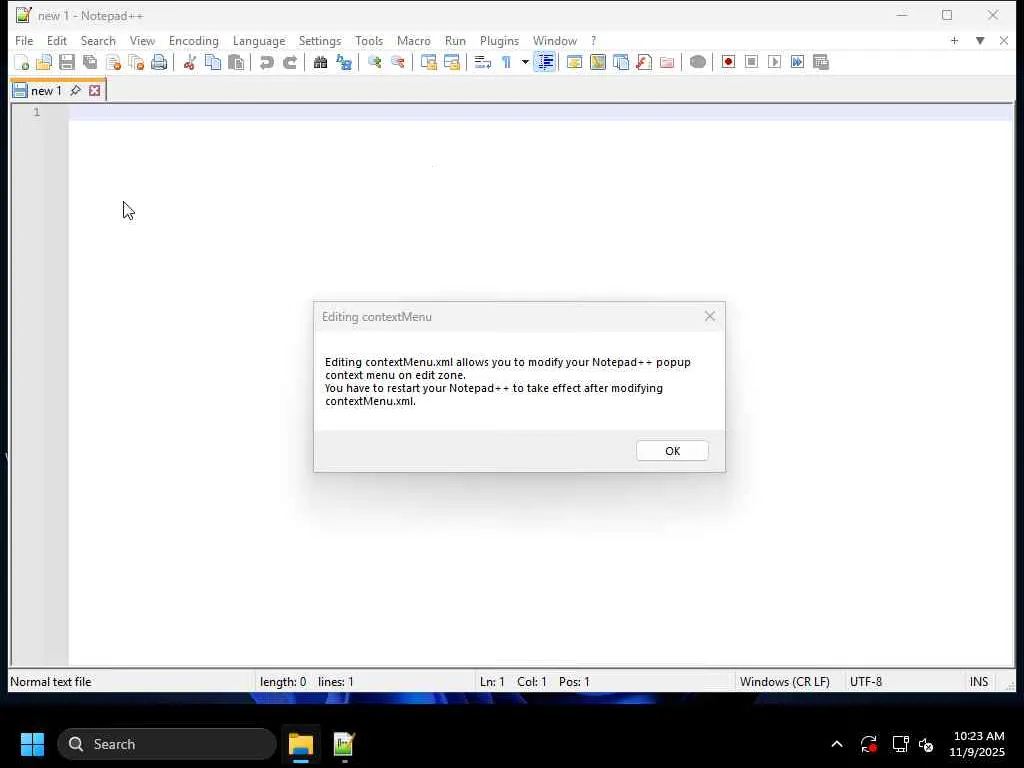Start macro recording with red button
The height and width of the screenshot is (768, 1024).
pyautogui.click(x=728, y=62)
